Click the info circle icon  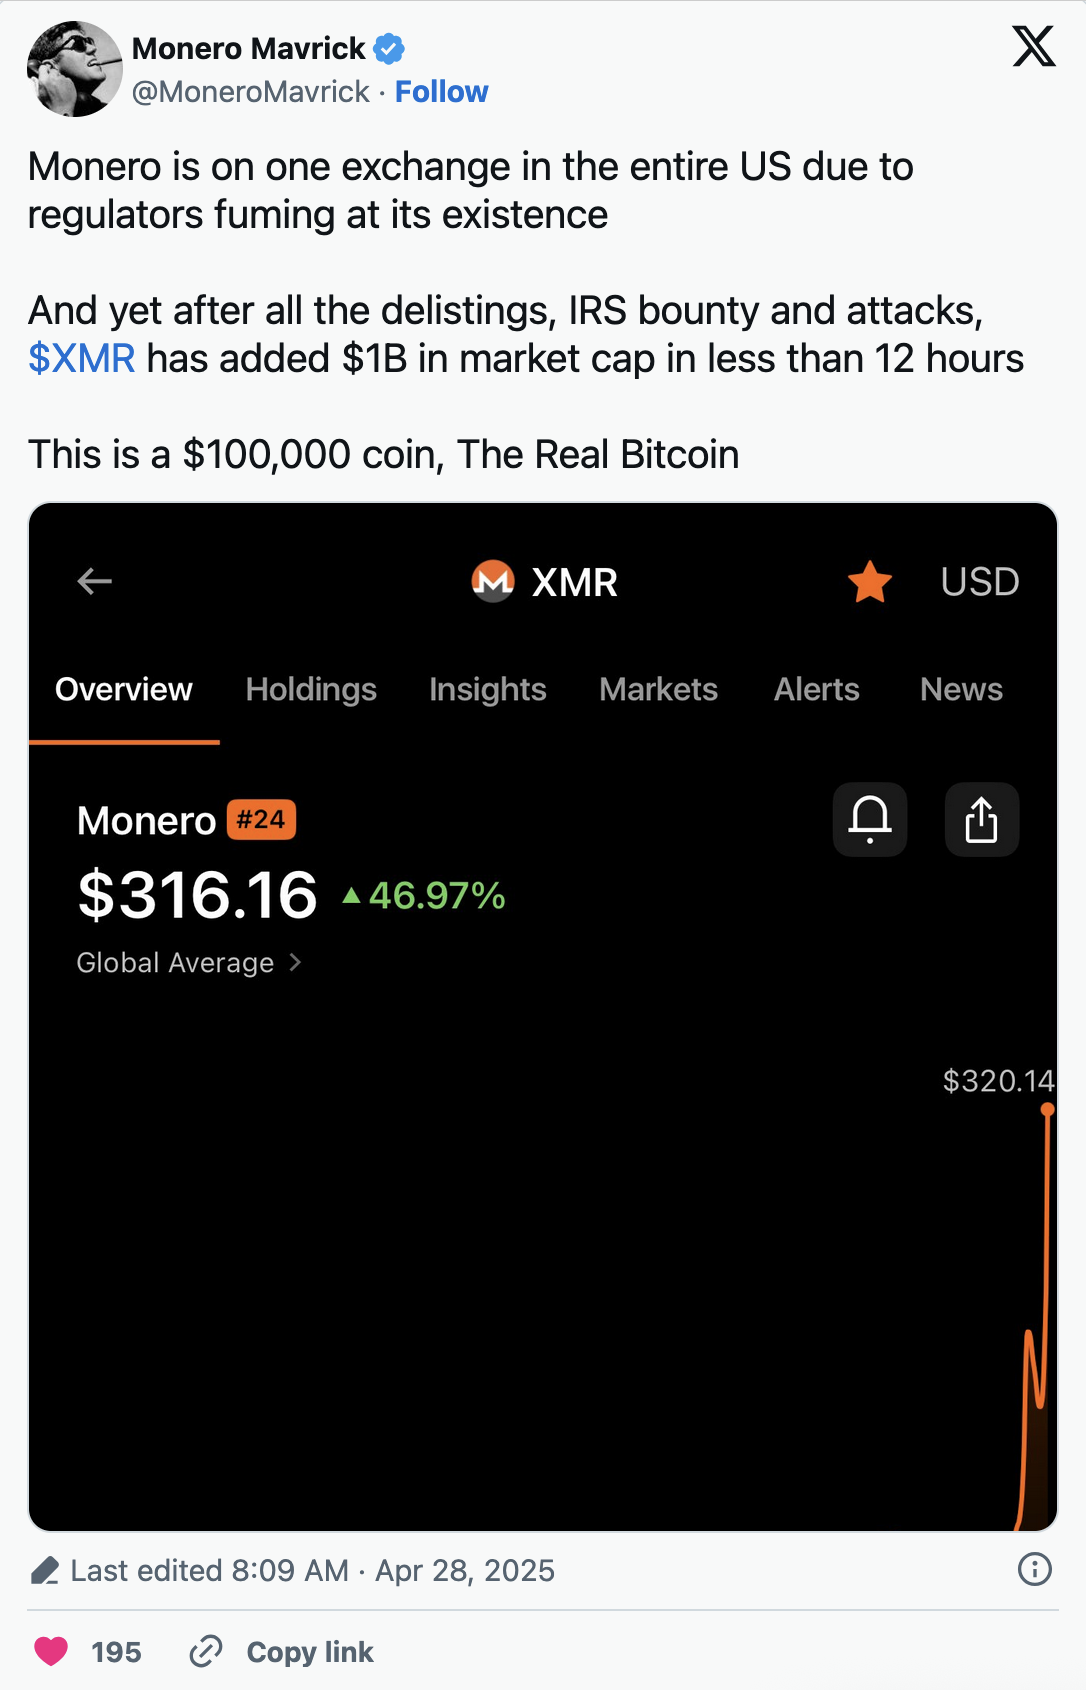pyautogui.click(x=1034, y=1569)
